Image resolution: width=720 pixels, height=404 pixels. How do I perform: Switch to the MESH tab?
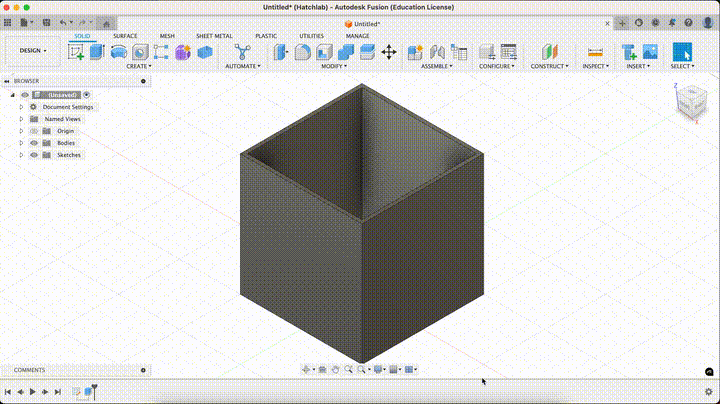point(167,36)
